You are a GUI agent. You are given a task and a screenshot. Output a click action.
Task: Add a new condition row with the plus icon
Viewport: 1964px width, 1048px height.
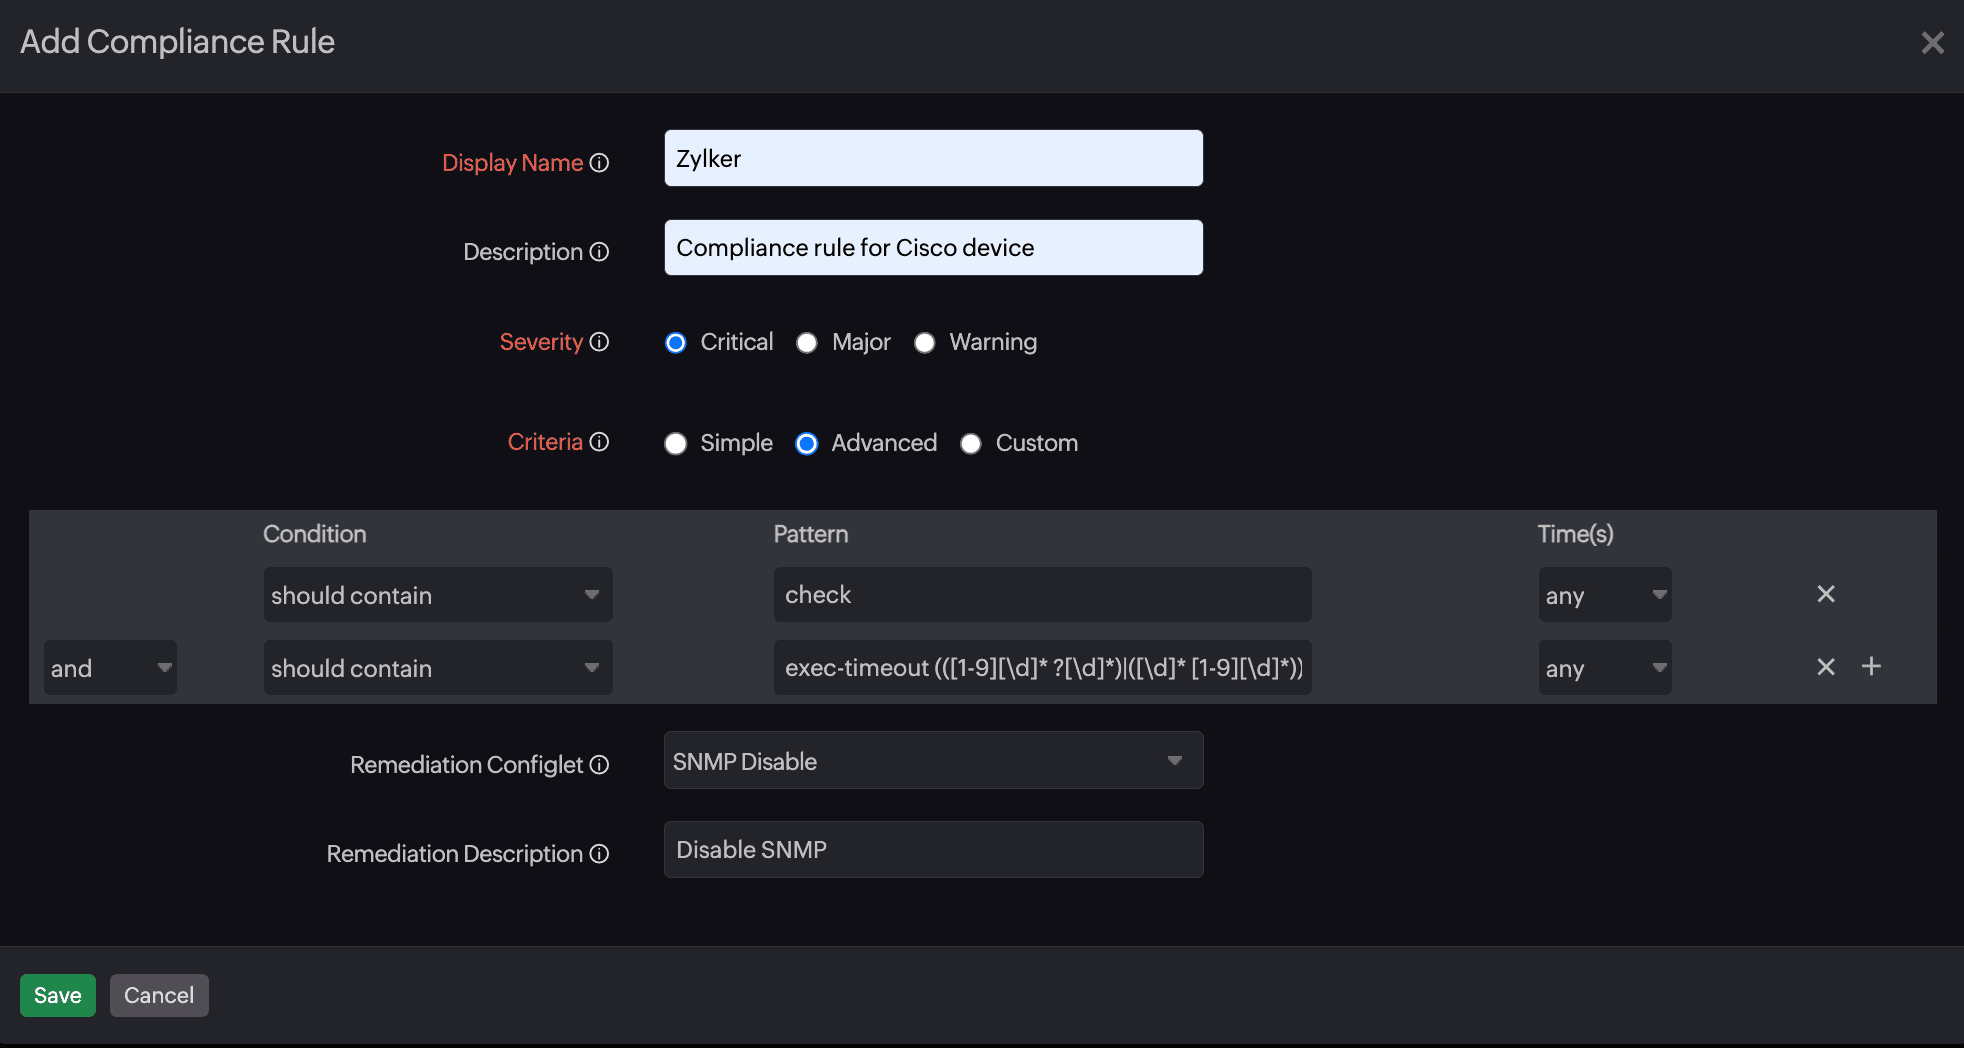(1872, 666)
